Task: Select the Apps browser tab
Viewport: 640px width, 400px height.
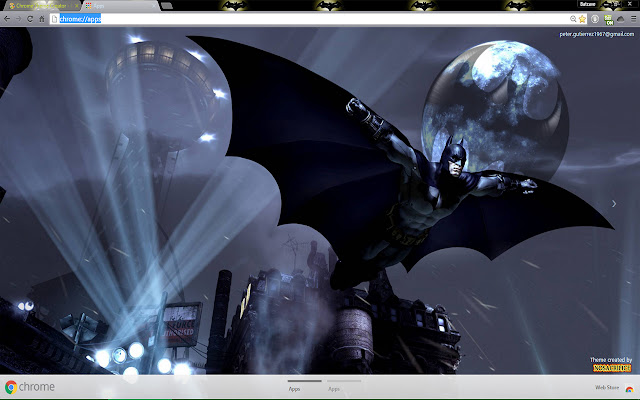Action: 120,6
